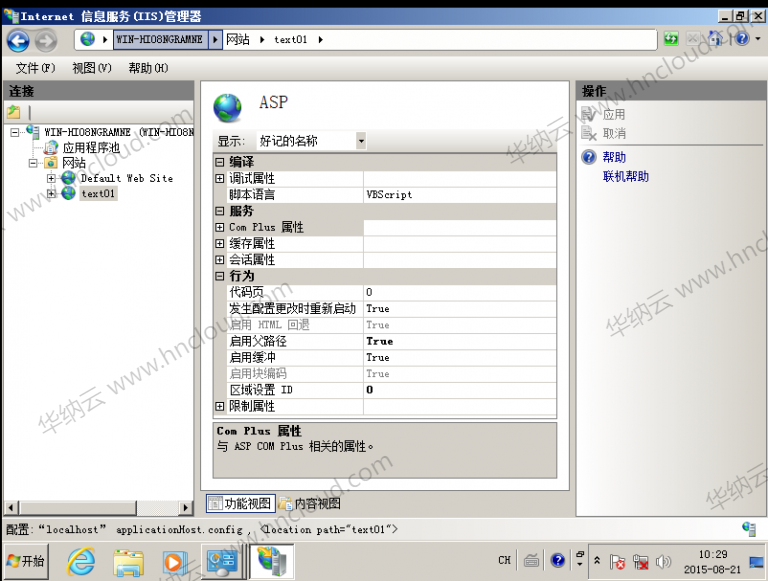Viewport: 768px width, 581px height.
Task: Collapse the 网站 tree node
Action: click(33, 163)
